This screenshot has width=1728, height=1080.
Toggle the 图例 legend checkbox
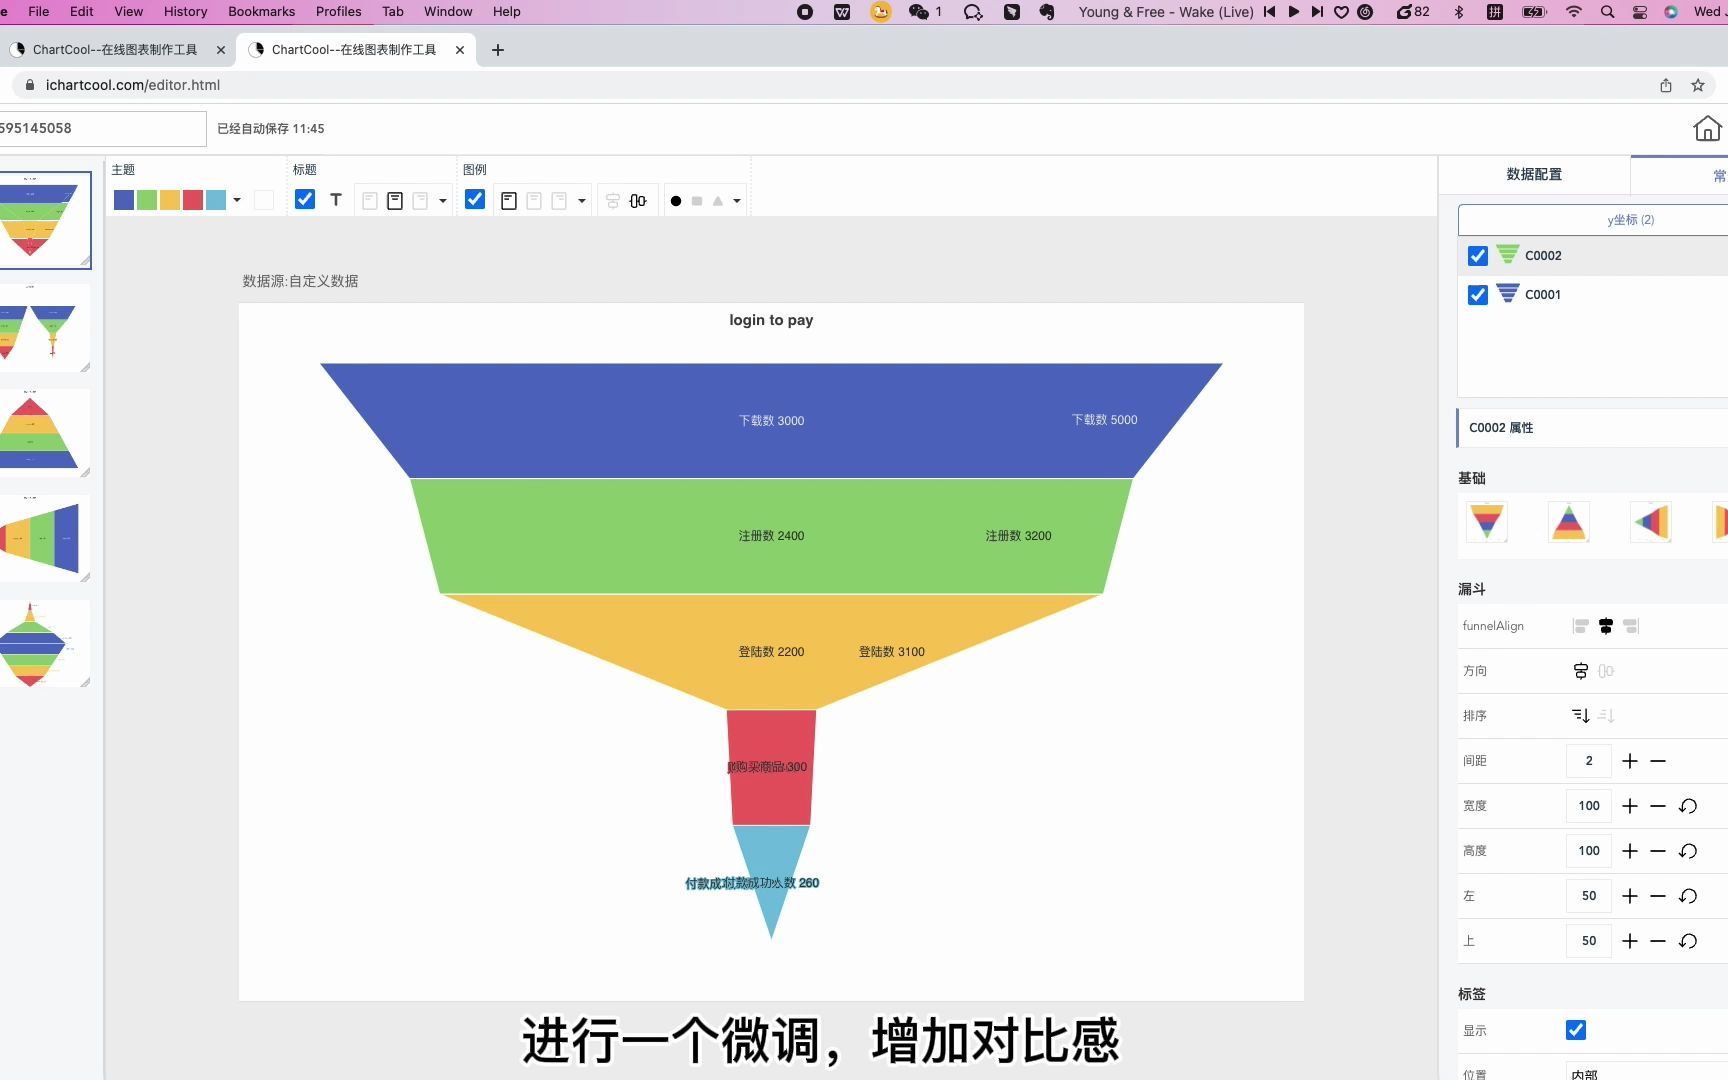[475, 200]
